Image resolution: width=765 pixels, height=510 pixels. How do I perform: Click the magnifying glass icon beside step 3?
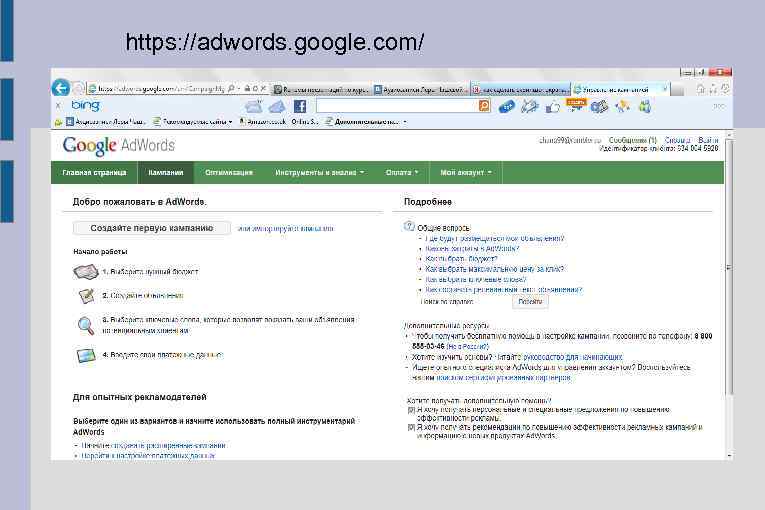(x=86, y=326)
